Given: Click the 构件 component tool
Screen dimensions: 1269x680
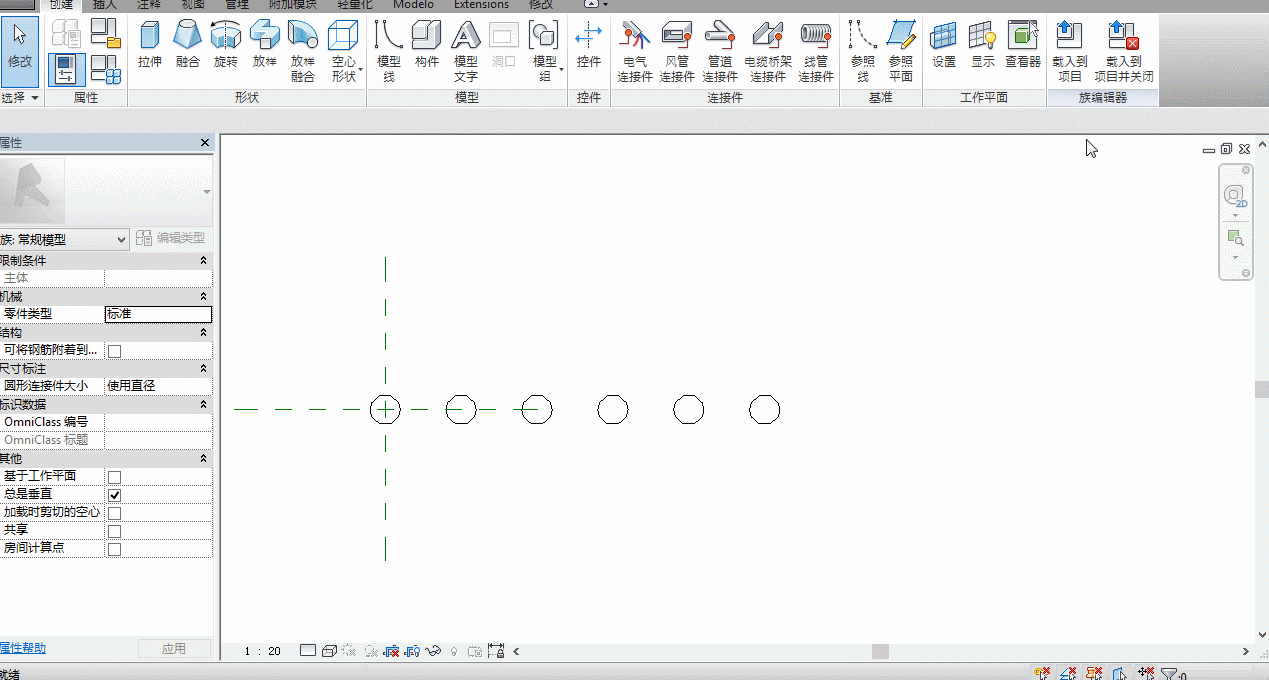Looking at the screenshot, I should pyautogui.click(x=427, y=45).
